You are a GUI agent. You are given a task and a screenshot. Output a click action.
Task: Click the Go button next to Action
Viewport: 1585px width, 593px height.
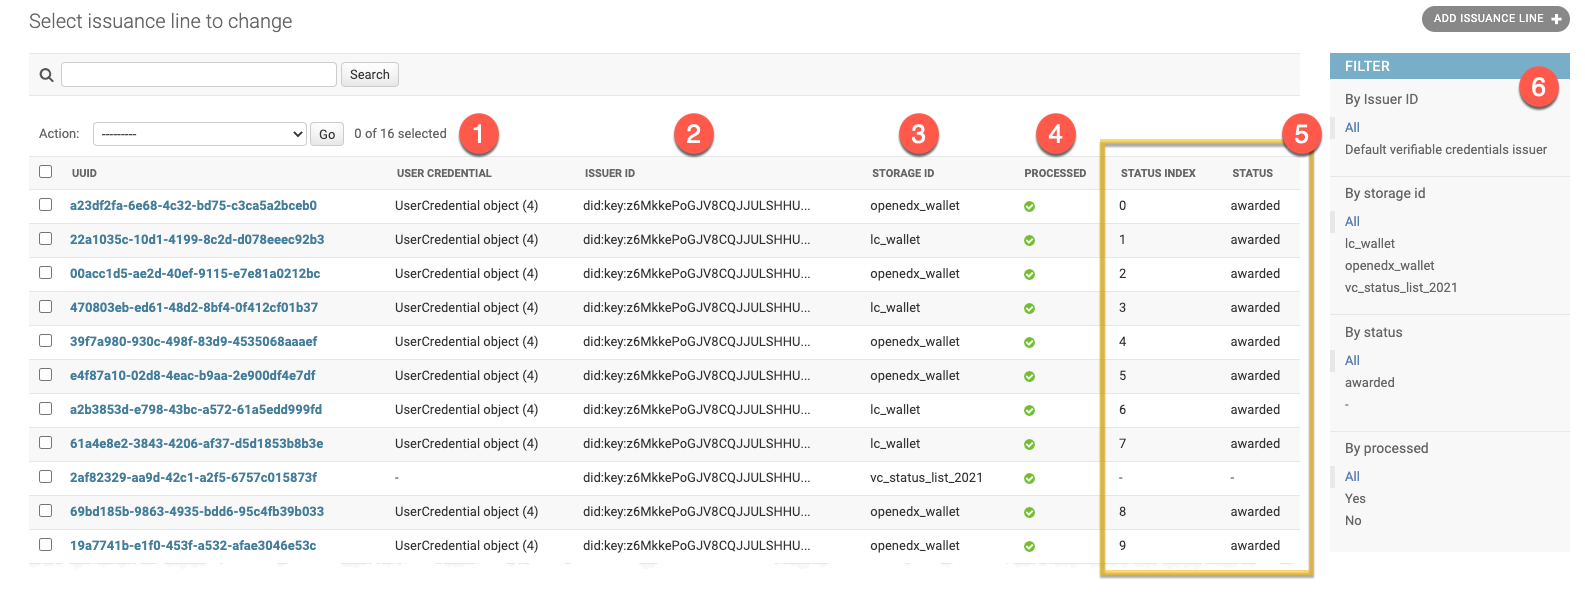point(327,134)
